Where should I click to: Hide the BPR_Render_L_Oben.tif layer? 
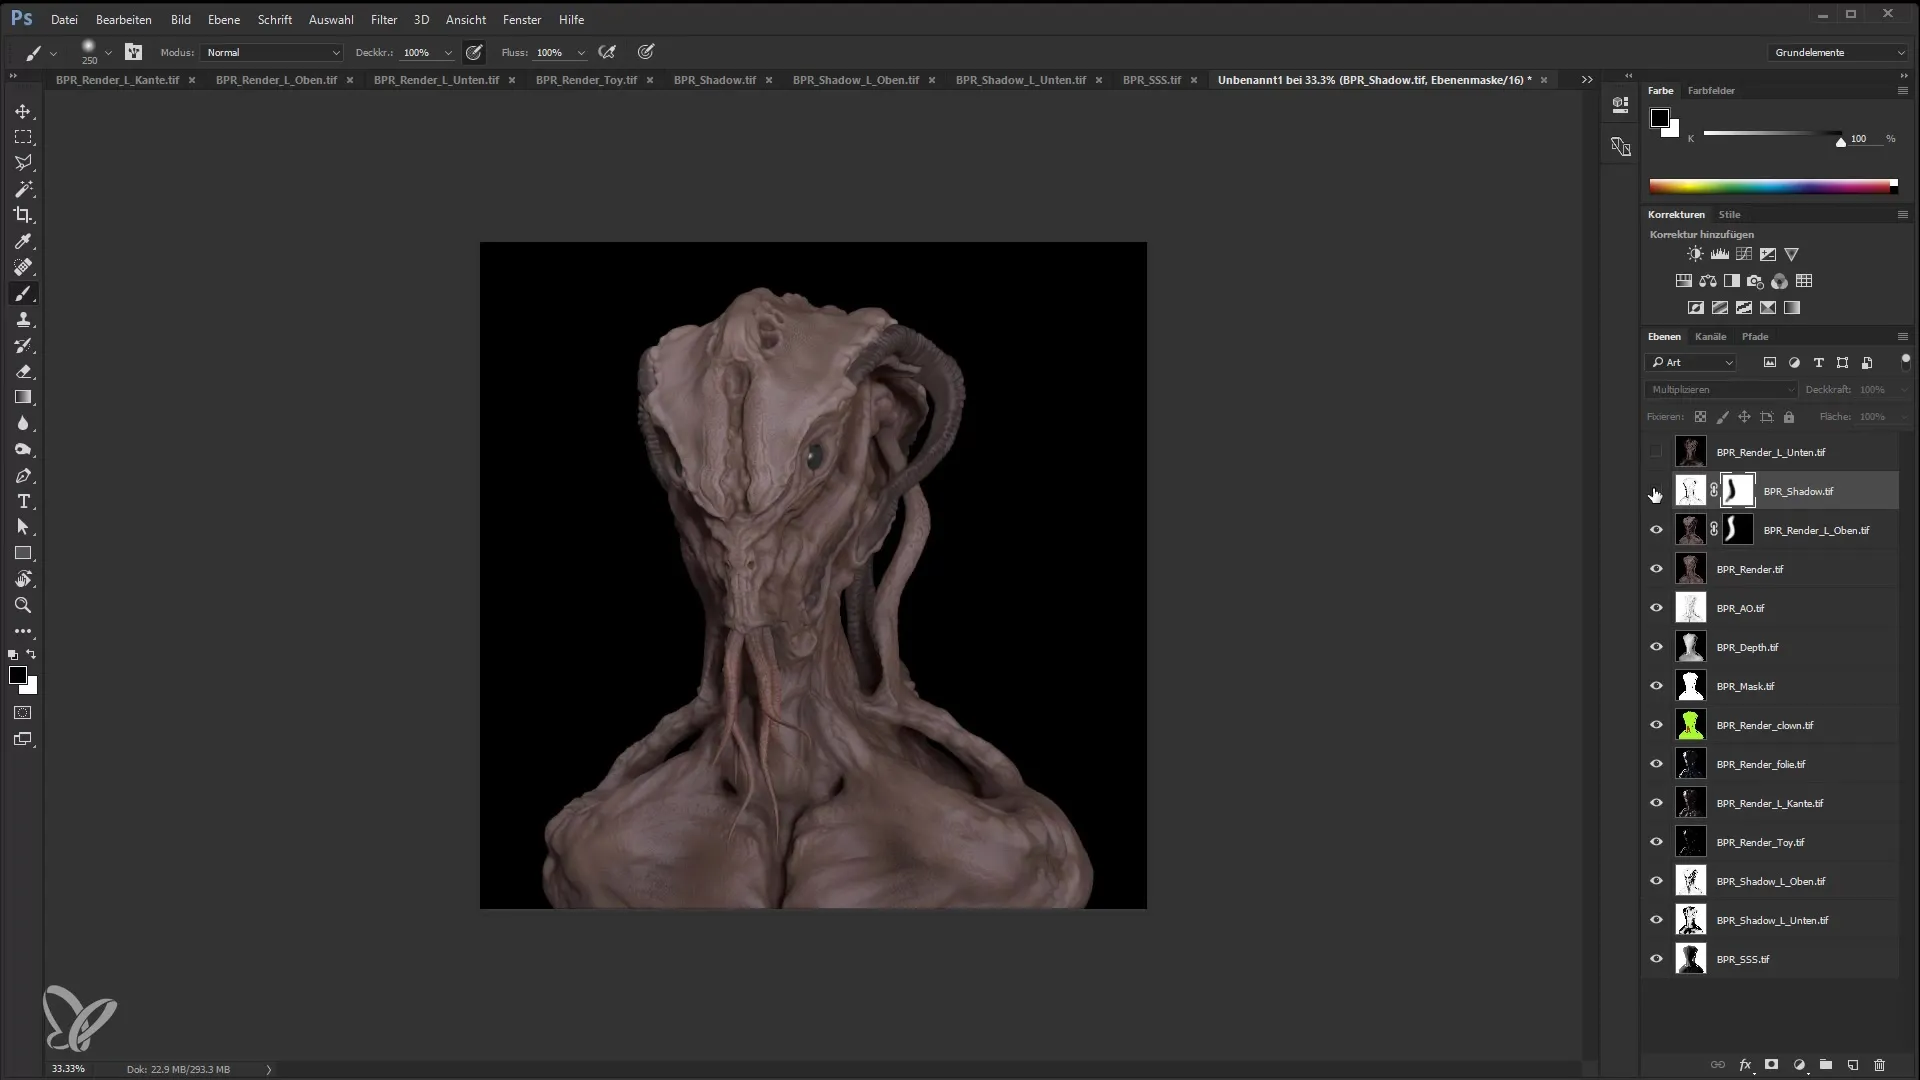point(1656,530)
